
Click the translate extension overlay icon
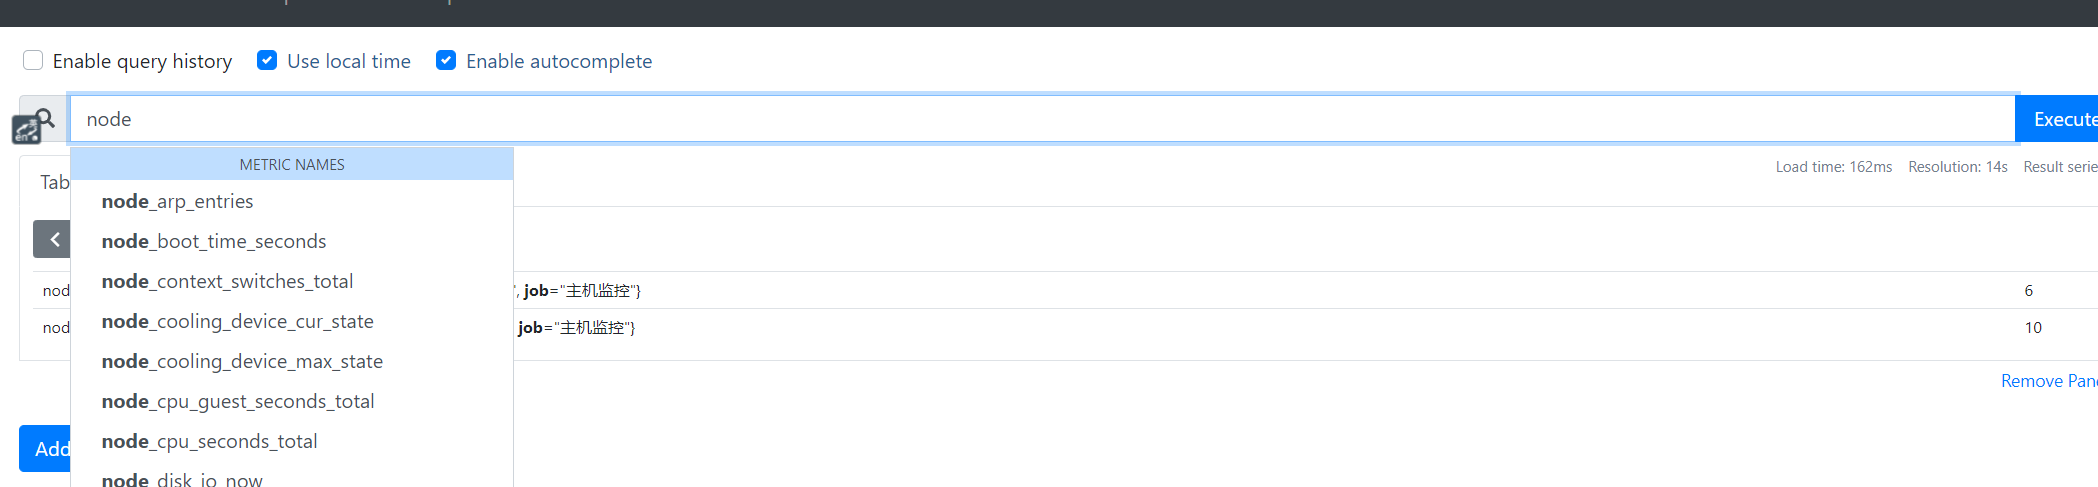(x=26, y=130)
